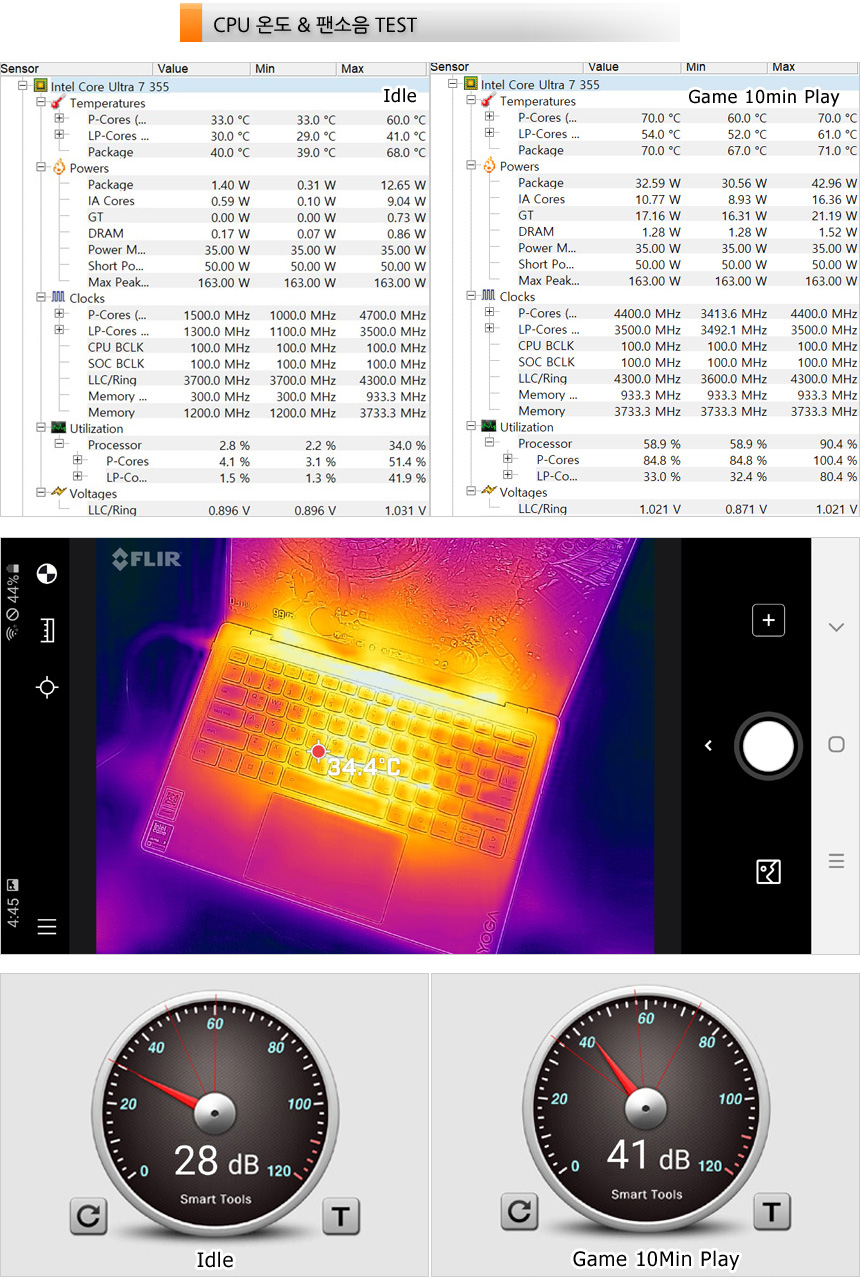
Task: Click the T button on Game meter
Action: [770, 1212]
